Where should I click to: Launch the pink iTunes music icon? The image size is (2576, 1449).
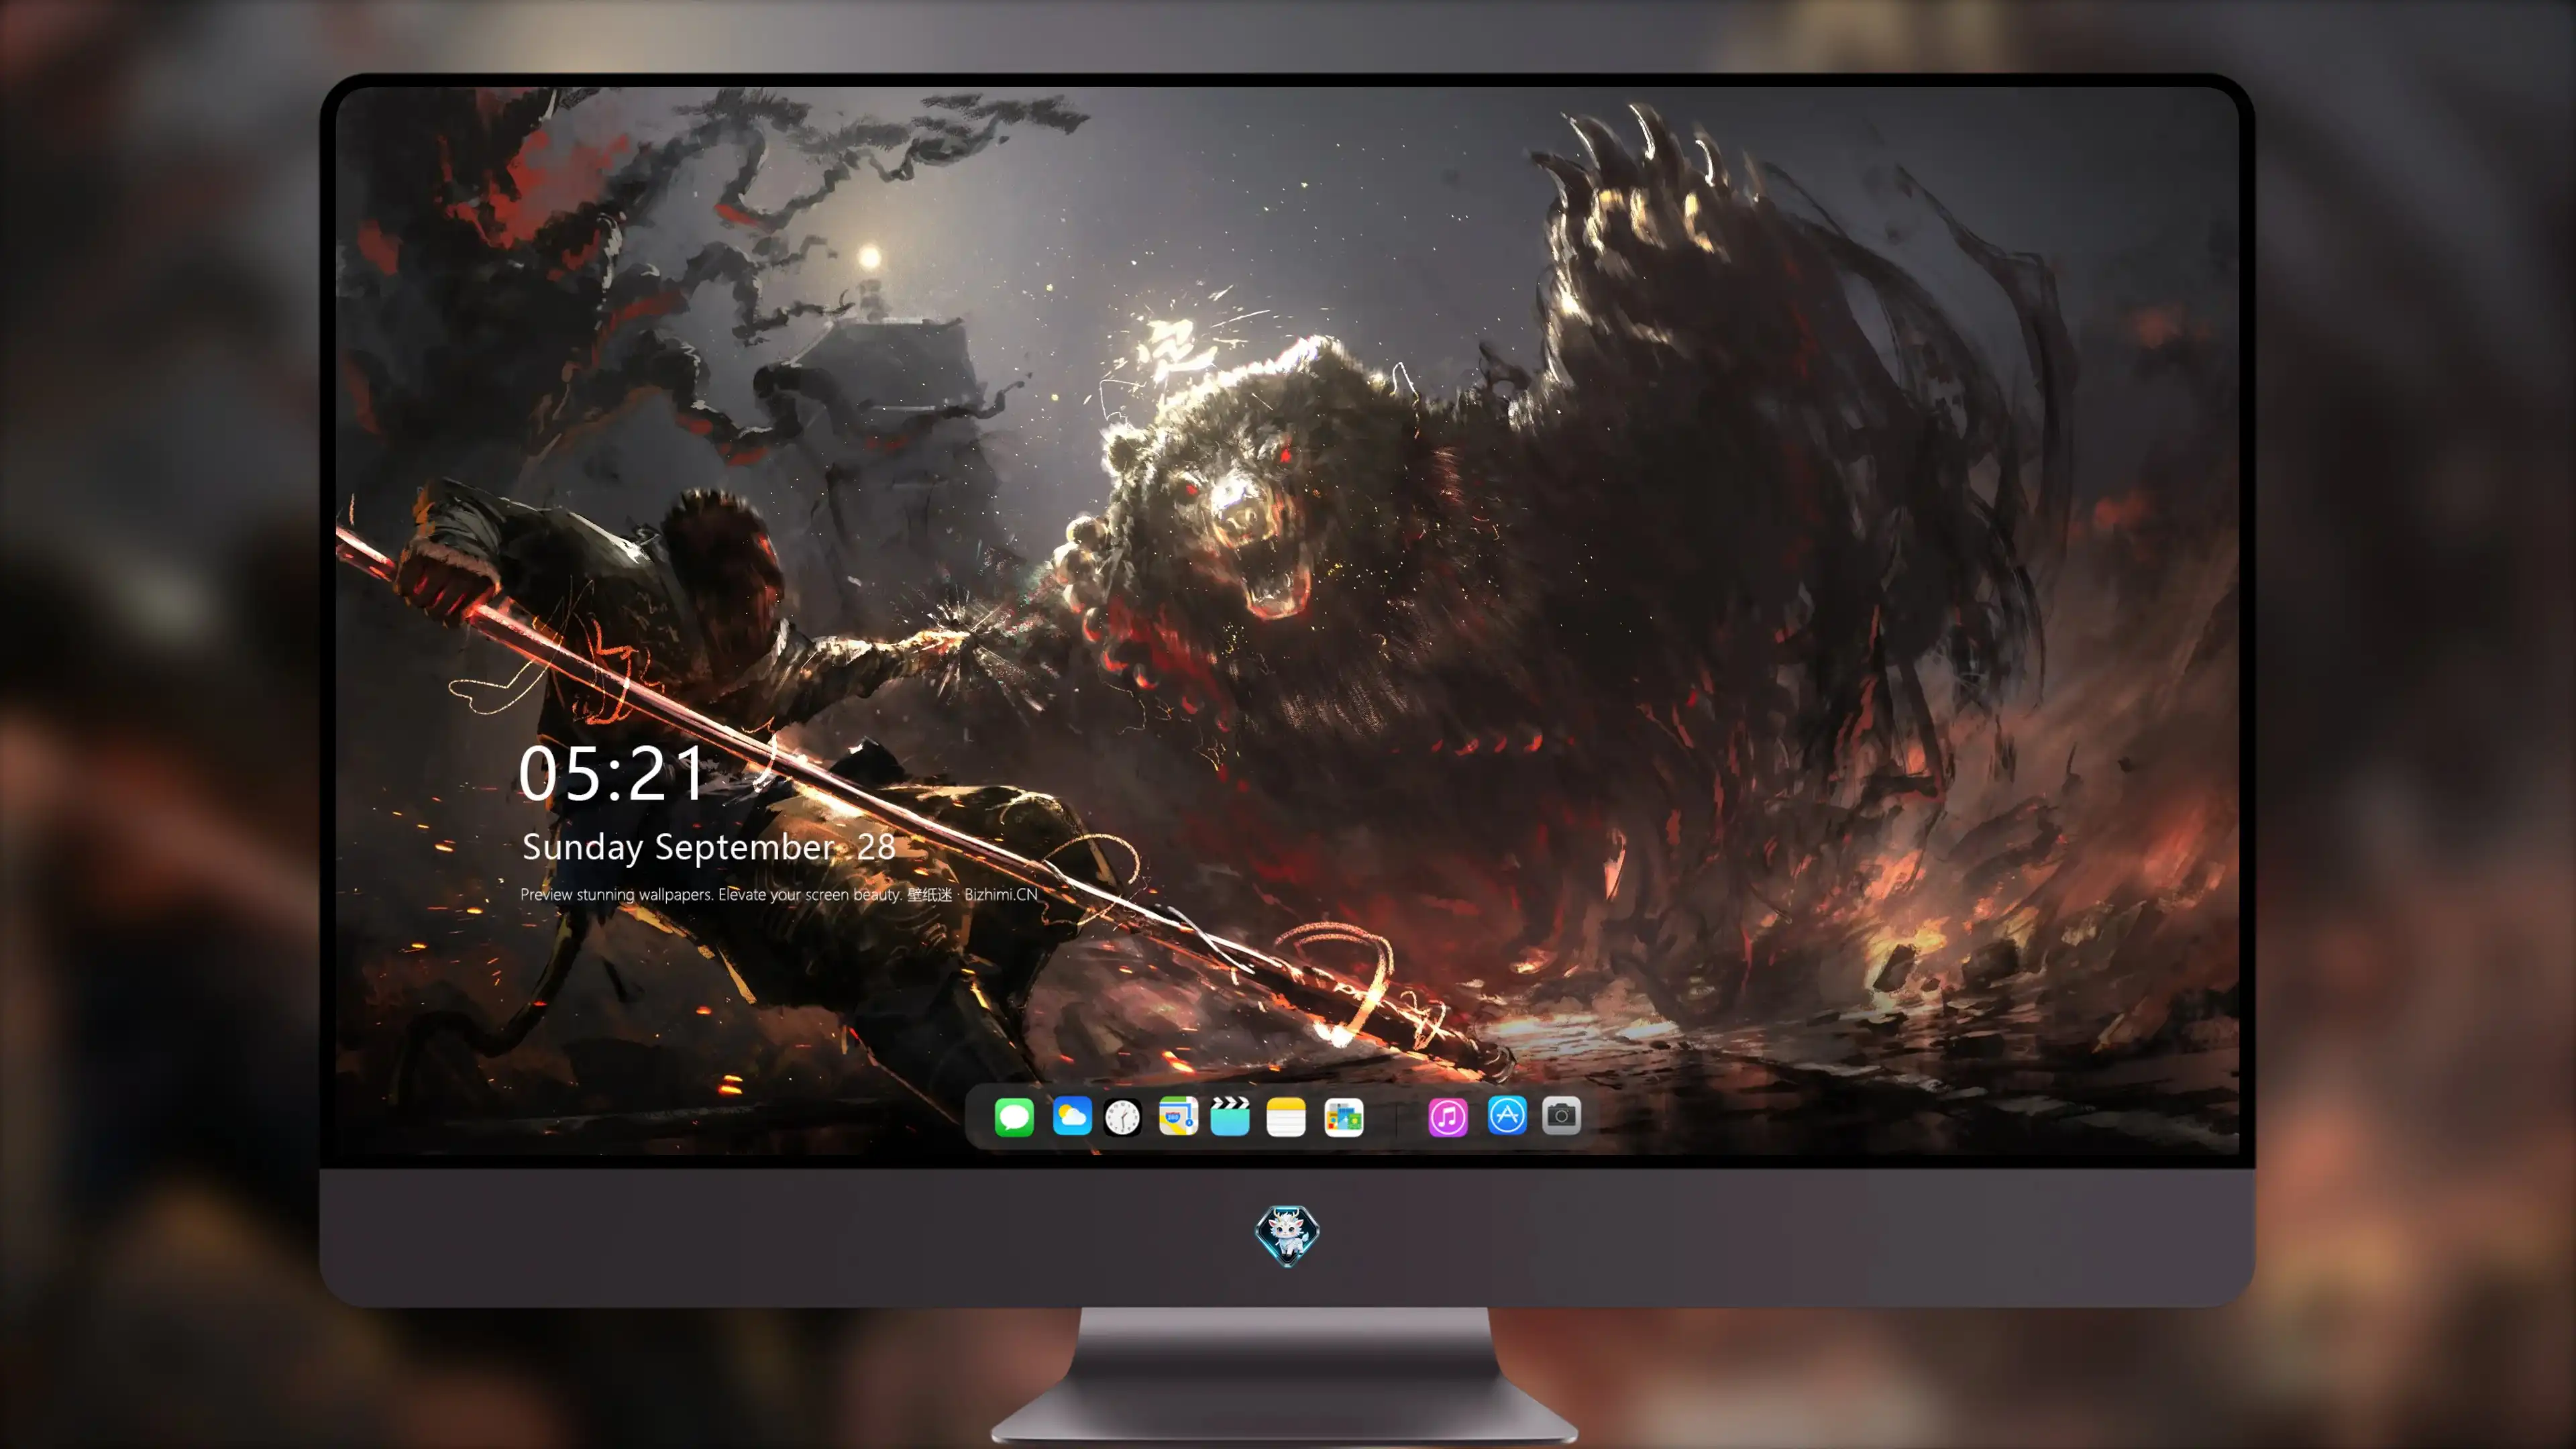[x=1448, y=1116]
